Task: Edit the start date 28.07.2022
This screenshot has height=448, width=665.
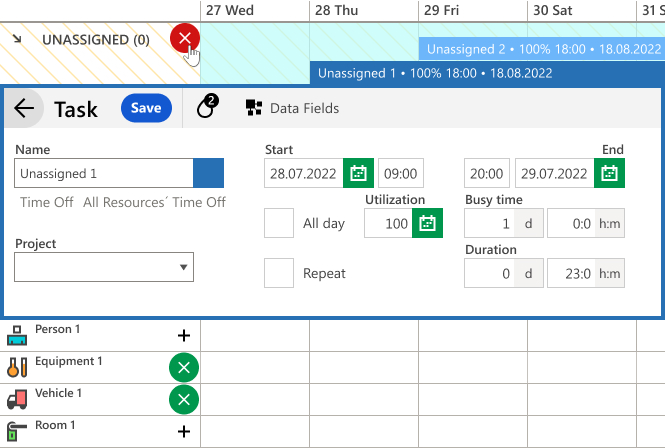Action: click(x=304, y=173)
